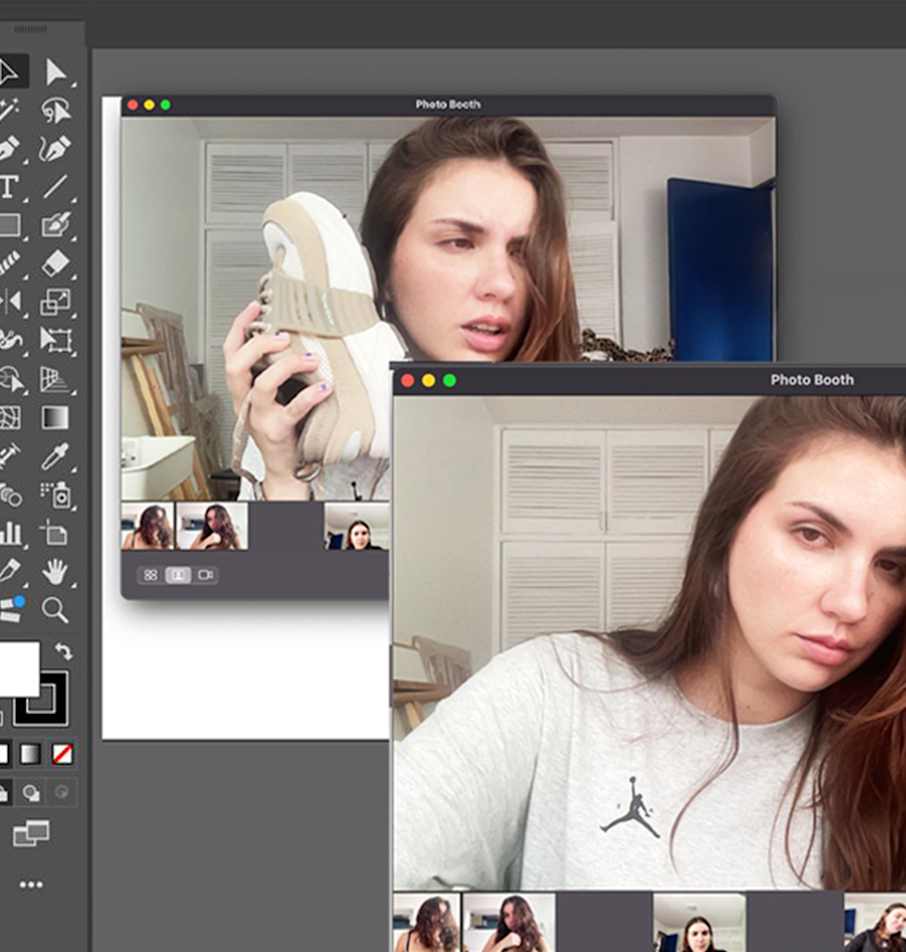Select the Lasso tool

click(x=56, y=111)
